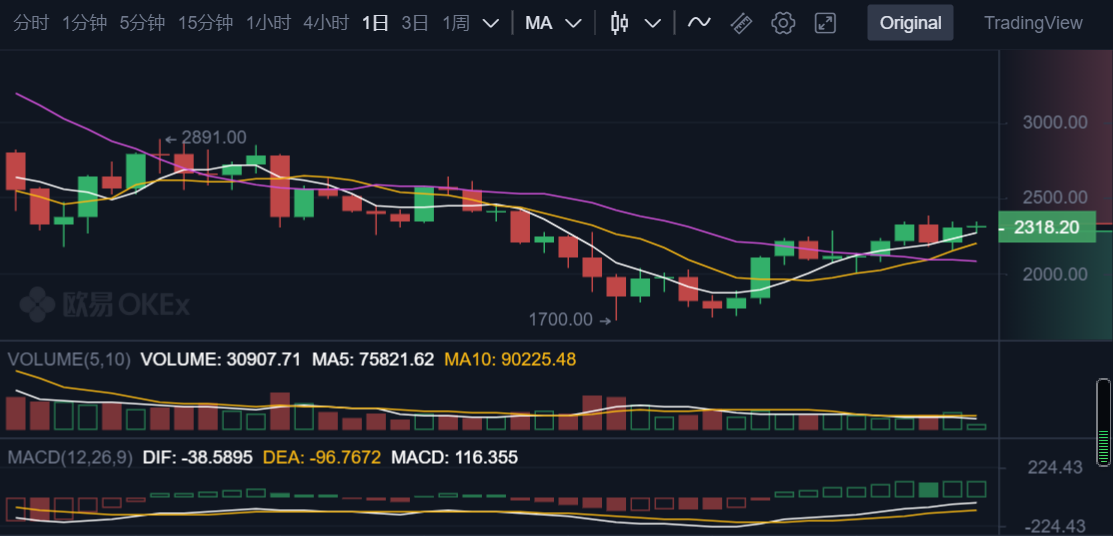Select the 分时 time-share interval
This screenshot has height=536, width=1113.
[31, 23]
